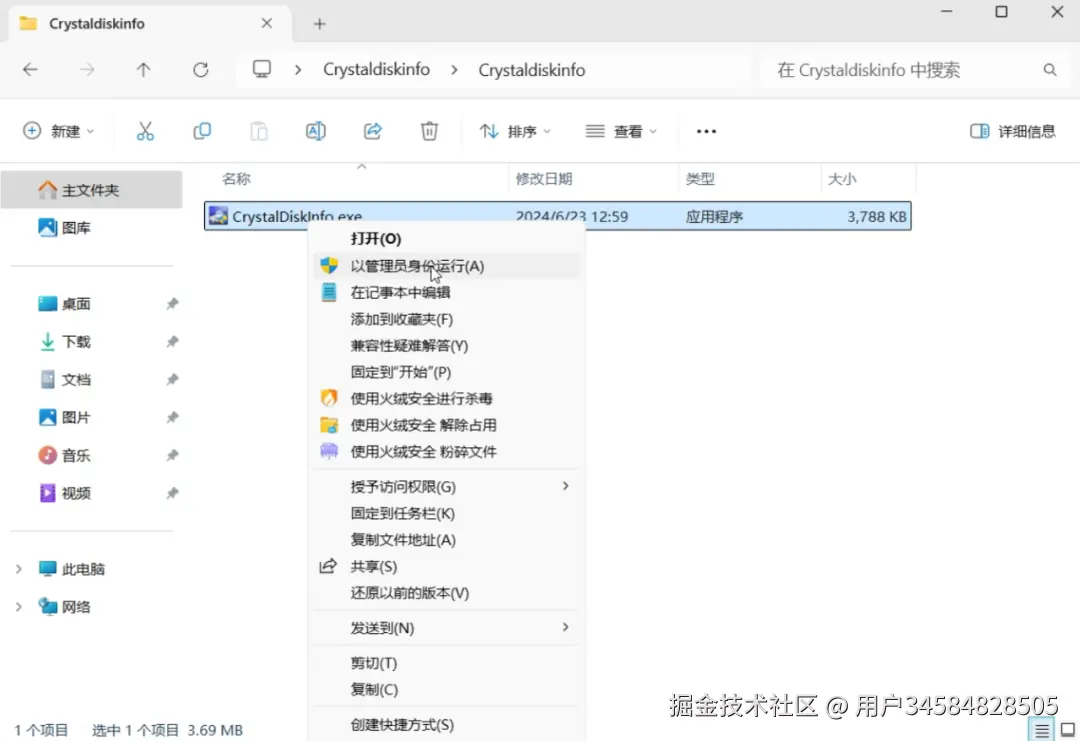Expand breadcrumb chevron between Crystaldiskinfo folders
The height and width of the screenshot is (741, 1080).
tap(455, 70)
